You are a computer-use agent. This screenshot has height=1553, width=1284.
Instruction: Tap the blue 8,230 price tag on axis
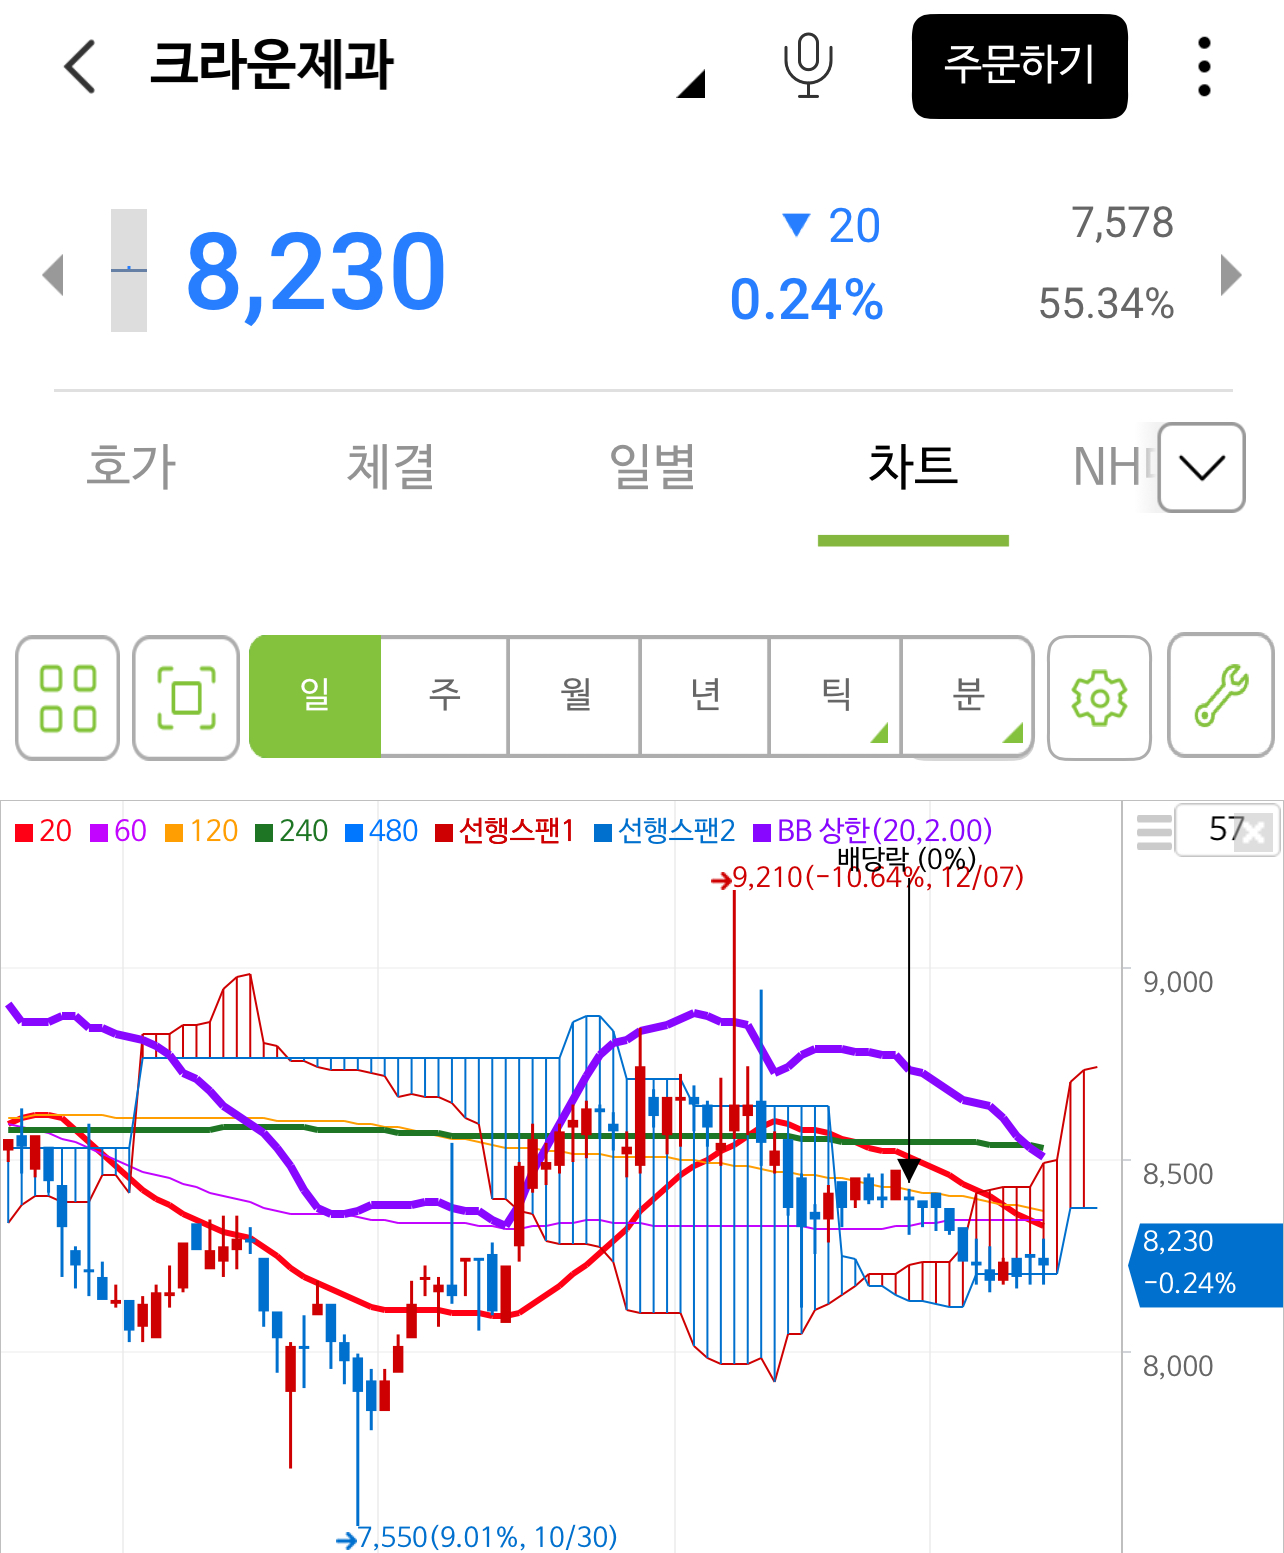click(1207, 1264)
